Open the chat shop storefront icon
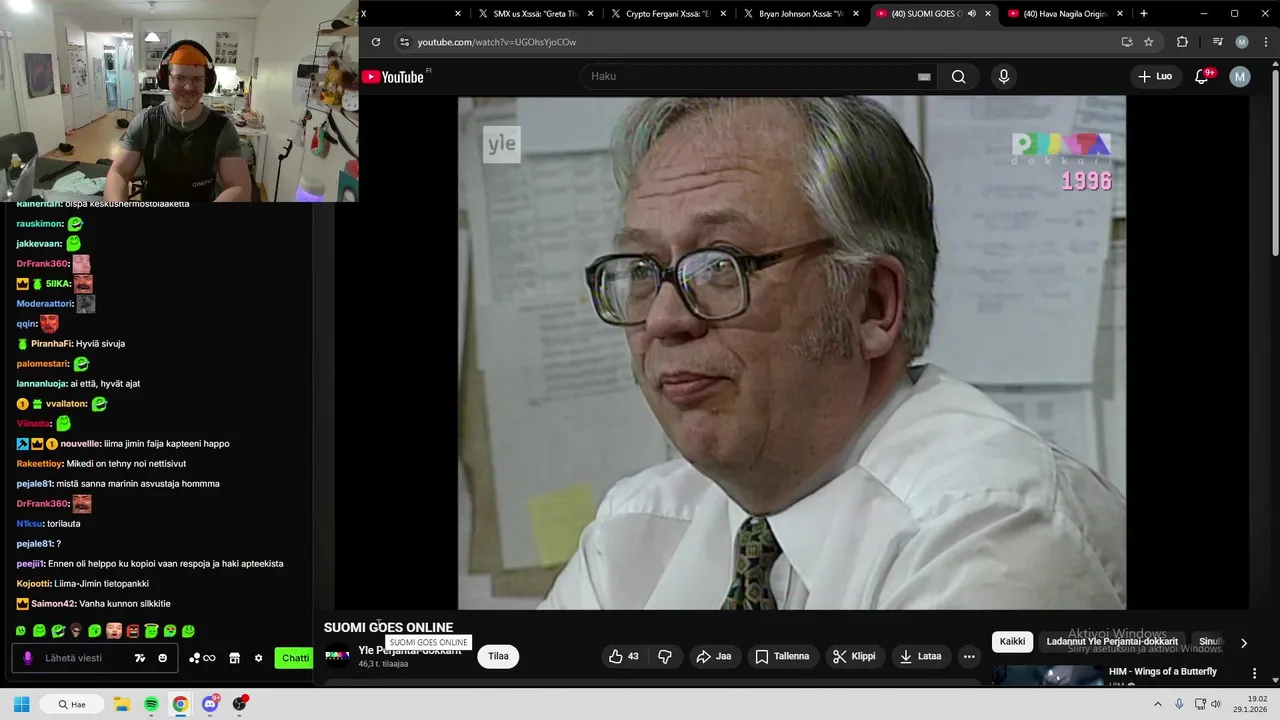 click(234, 658)
